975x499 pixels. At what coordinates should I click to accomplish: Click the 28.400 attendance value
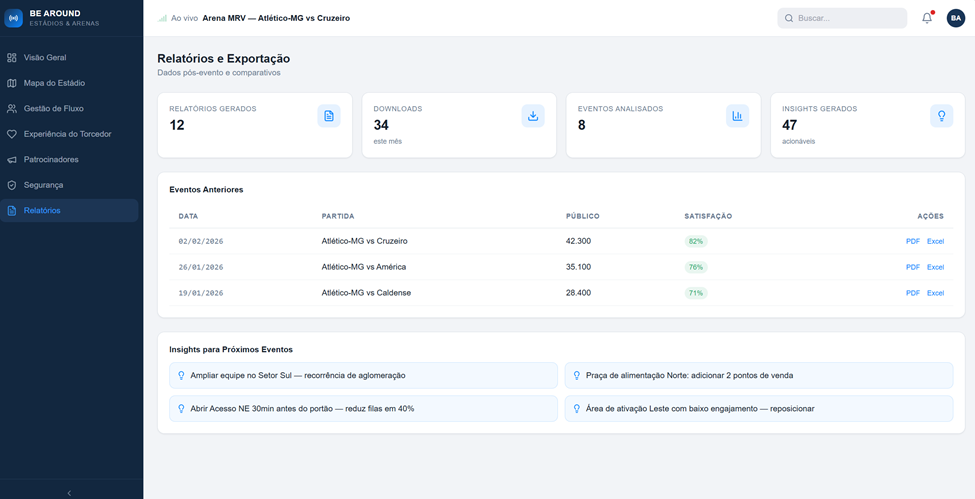pyautogui.click(x=578, y=293)
